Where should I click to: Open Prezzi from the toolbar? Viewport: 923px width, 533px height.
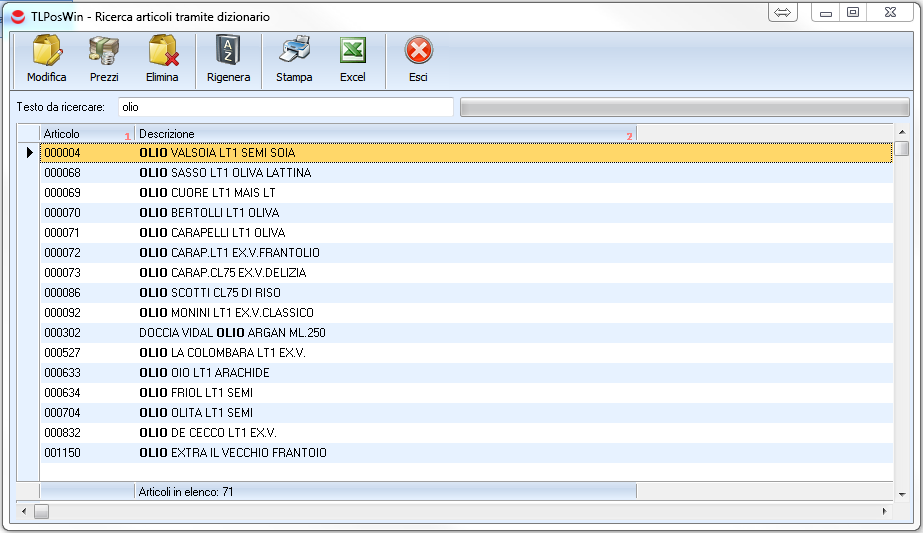[x=104, y=52]
